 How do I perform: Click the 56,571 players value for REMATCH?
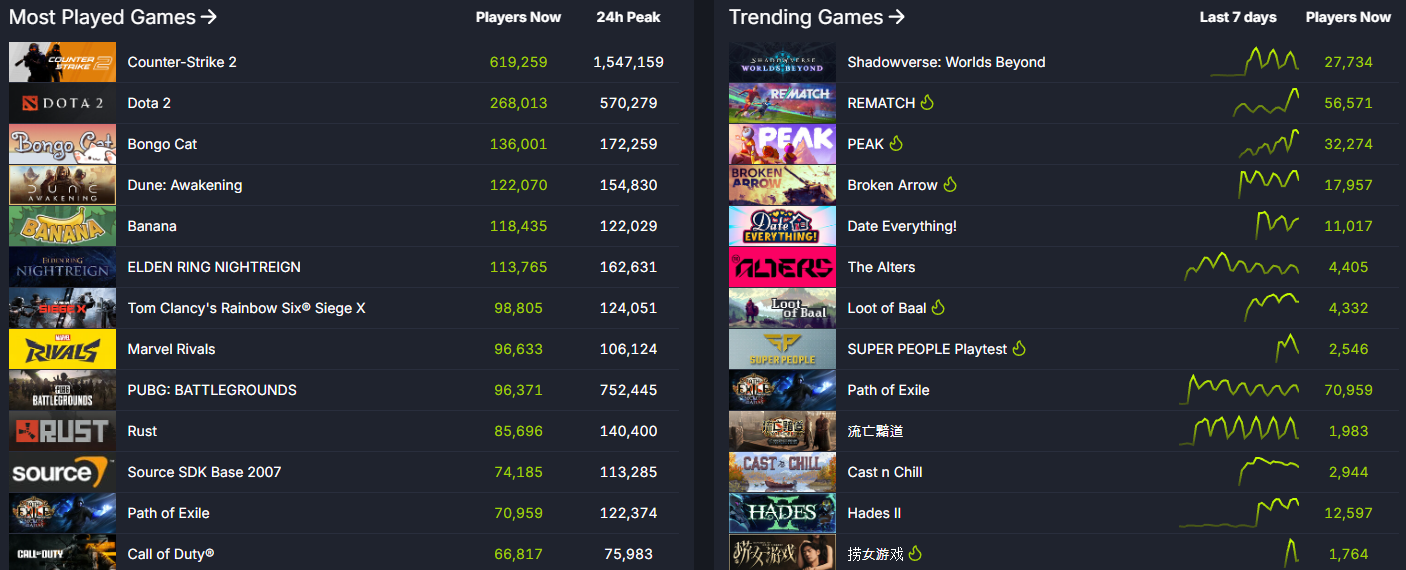click(x=1348, y=103)
